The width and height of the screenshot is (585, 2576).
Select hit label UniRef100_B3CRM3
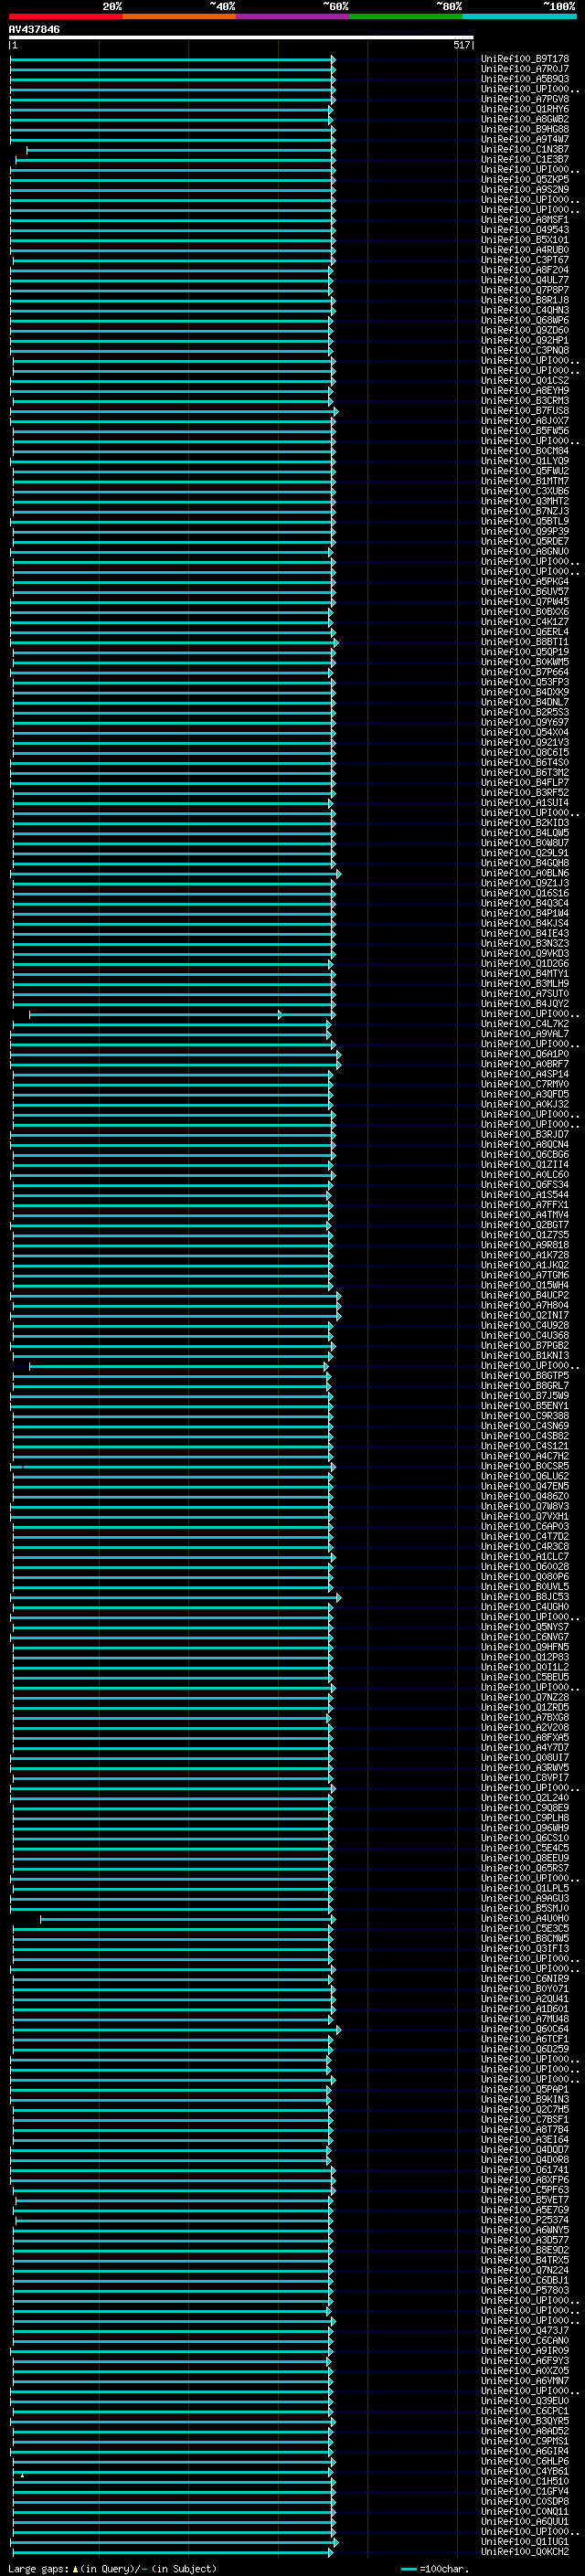(525, 400)
